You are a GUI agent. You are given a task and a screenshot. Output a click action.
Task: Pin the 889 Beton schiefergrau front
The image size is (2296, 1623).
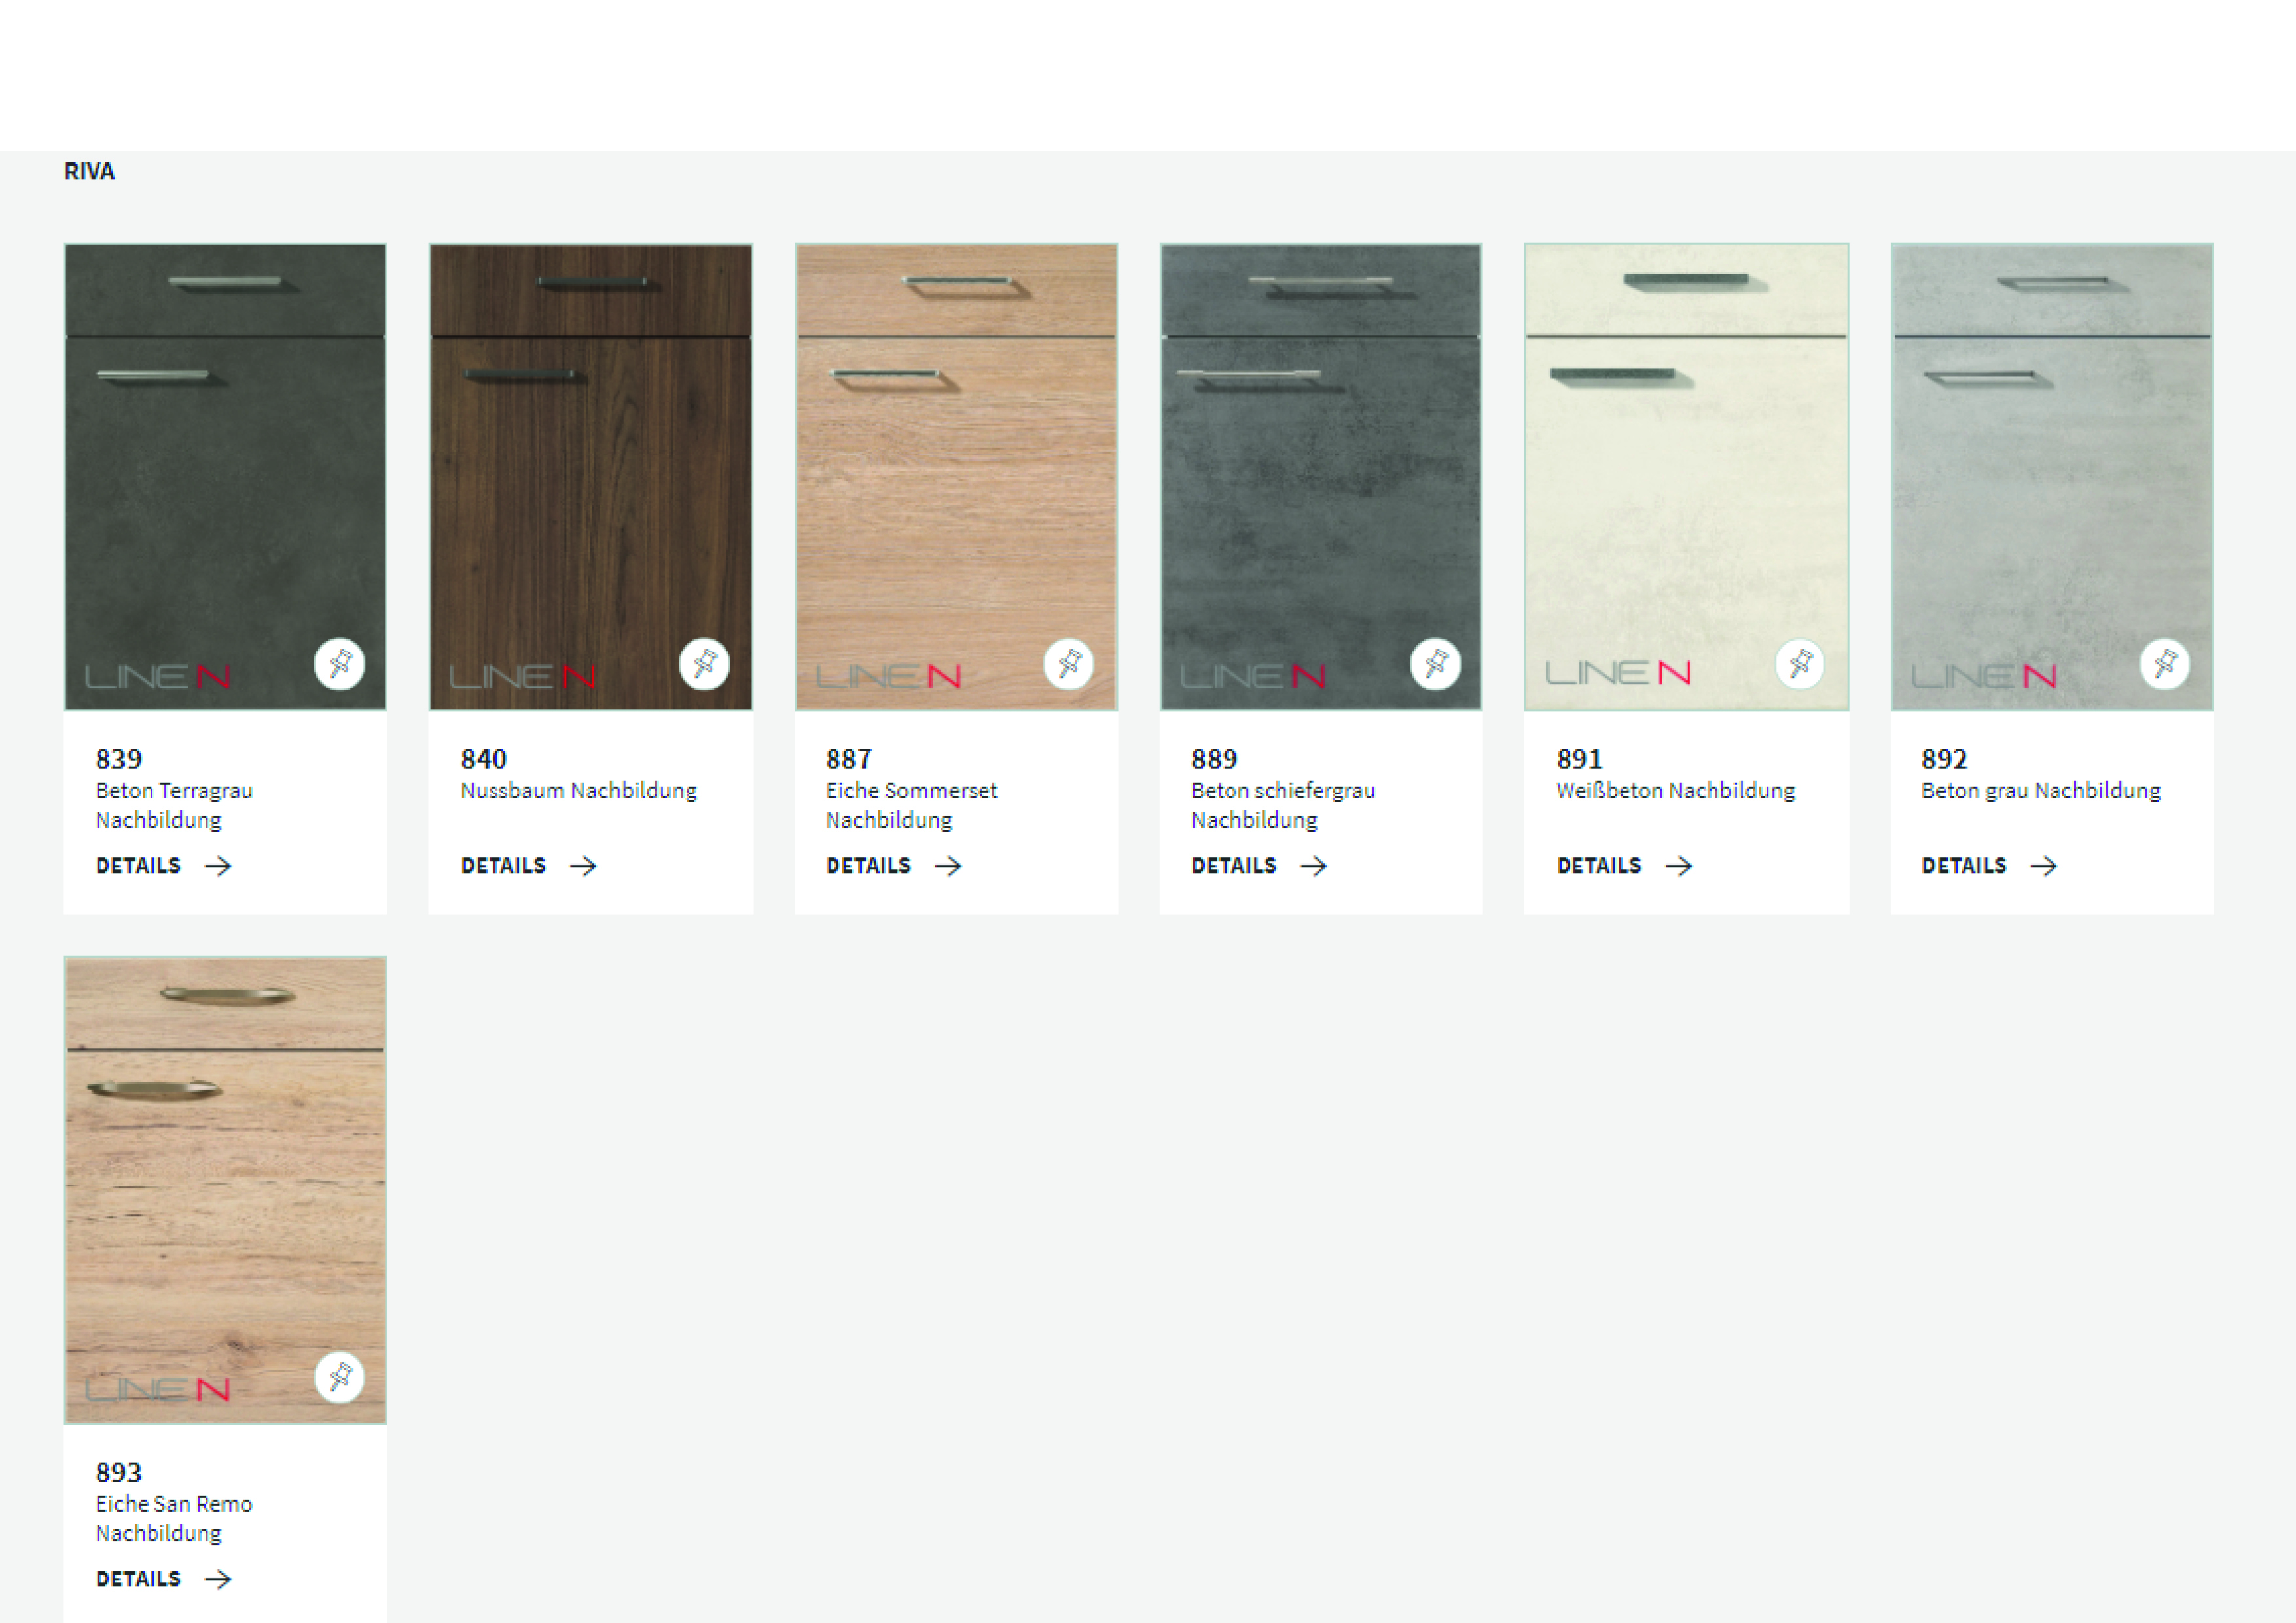click(x=1435, y=664)
